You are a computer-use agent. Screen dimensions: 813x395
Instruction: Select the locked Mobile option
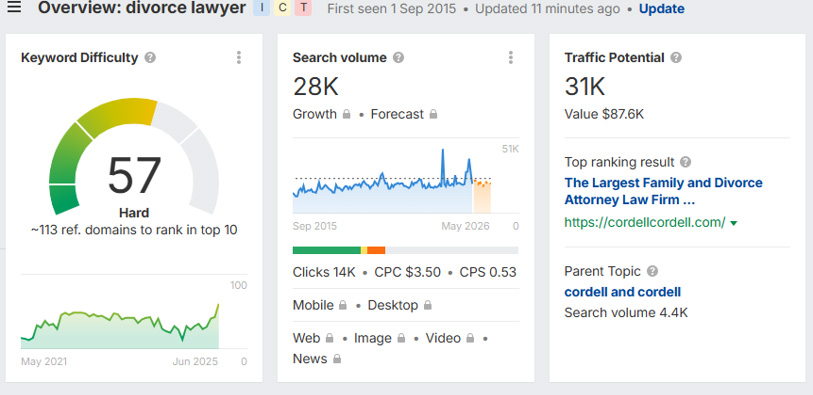tap(319, 305)
